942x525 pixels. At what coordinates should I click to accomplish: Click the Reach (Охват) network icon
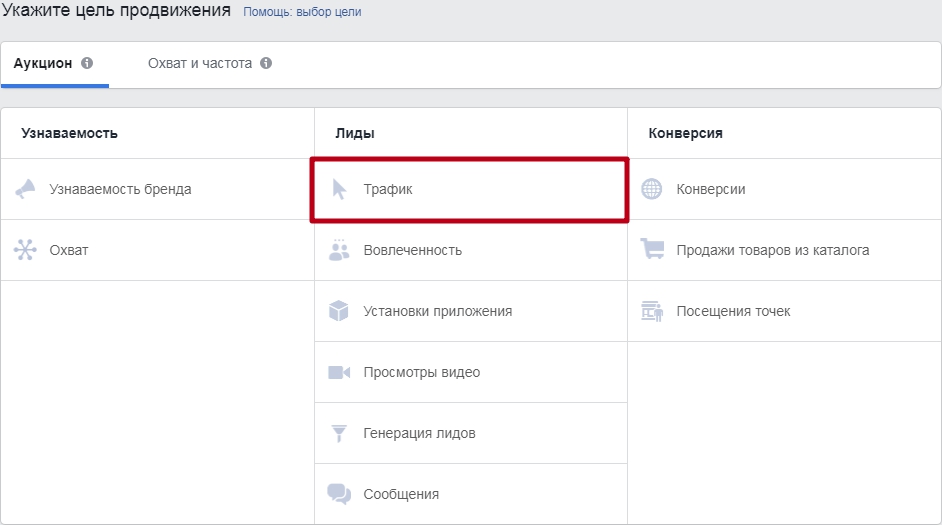tap(25, 250)
